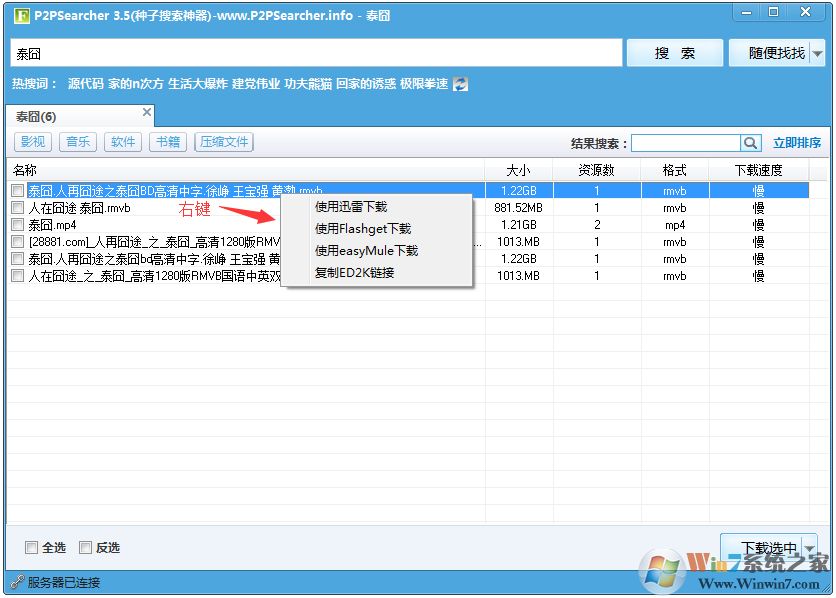Enable the 全选 select-all checkbox
The height and width of the screenshot is (598, 836).
(33, 547)
